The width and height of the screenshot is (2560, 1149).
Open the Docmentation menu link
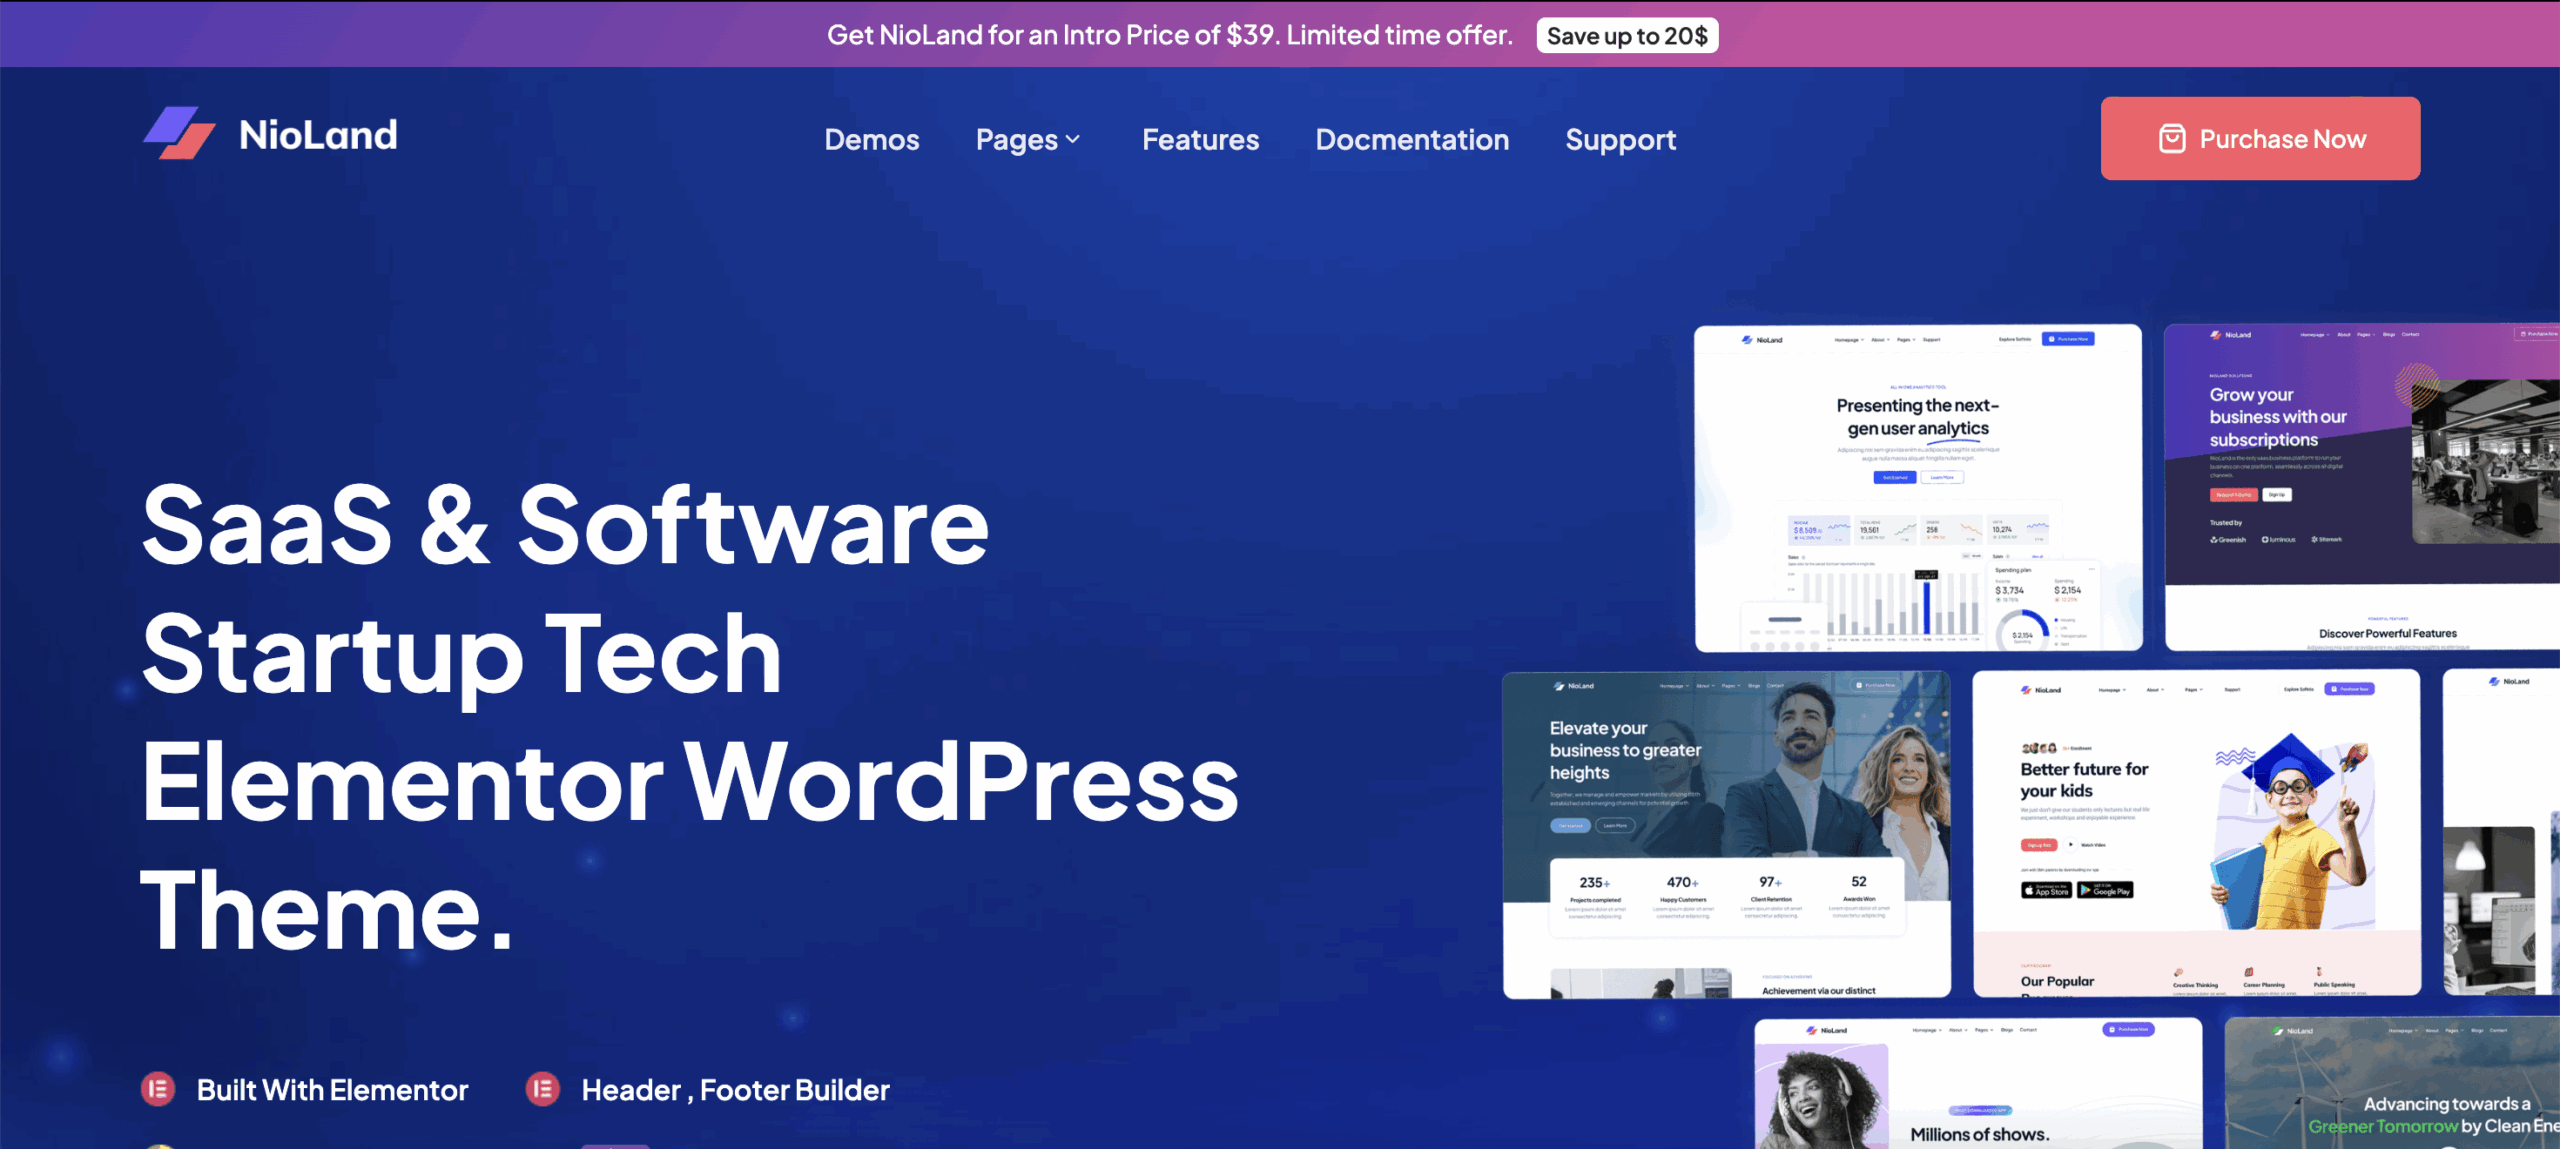pos(1411,139)
